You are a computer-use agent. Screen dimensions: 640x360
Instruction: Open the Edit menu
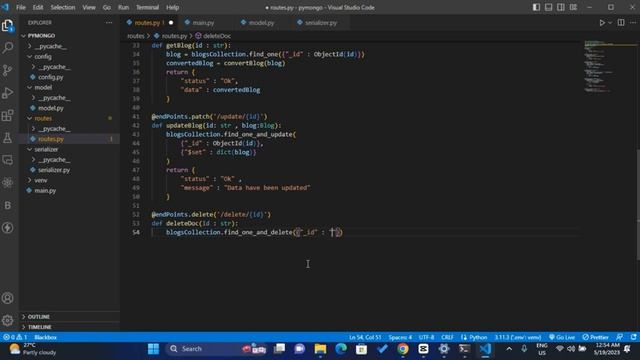tap(38, 7)
